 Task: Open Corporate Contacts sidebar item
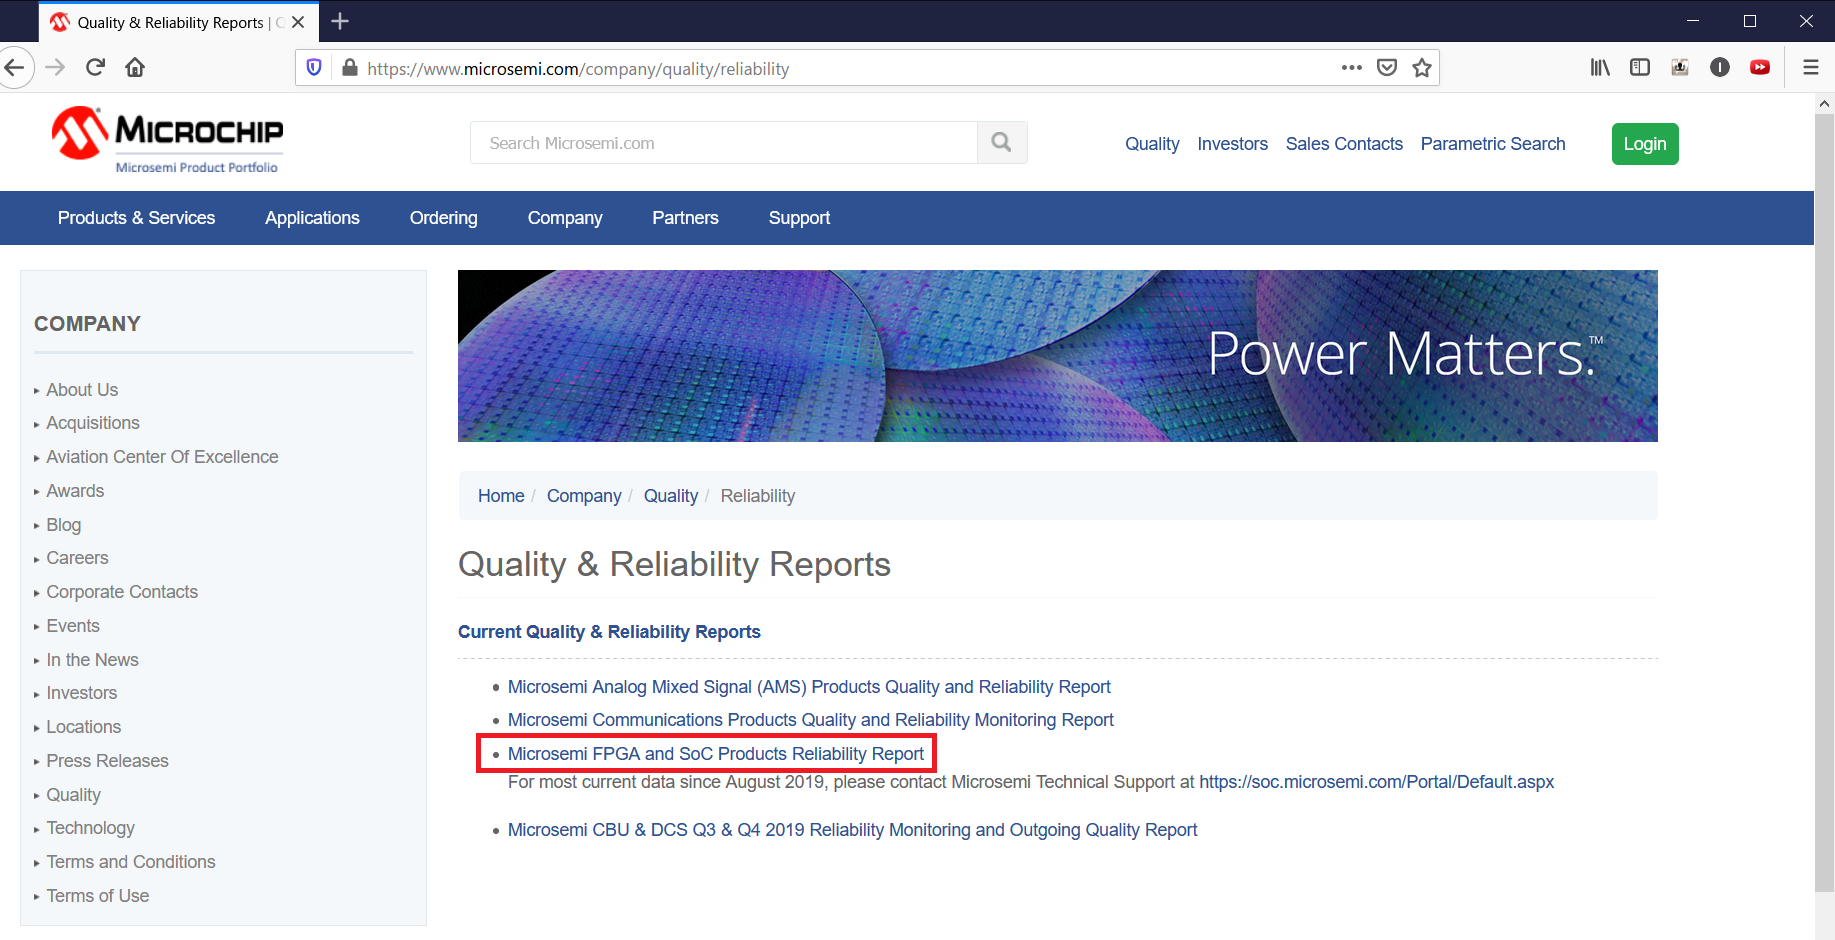pyautogui.click(x=122, y=592)
